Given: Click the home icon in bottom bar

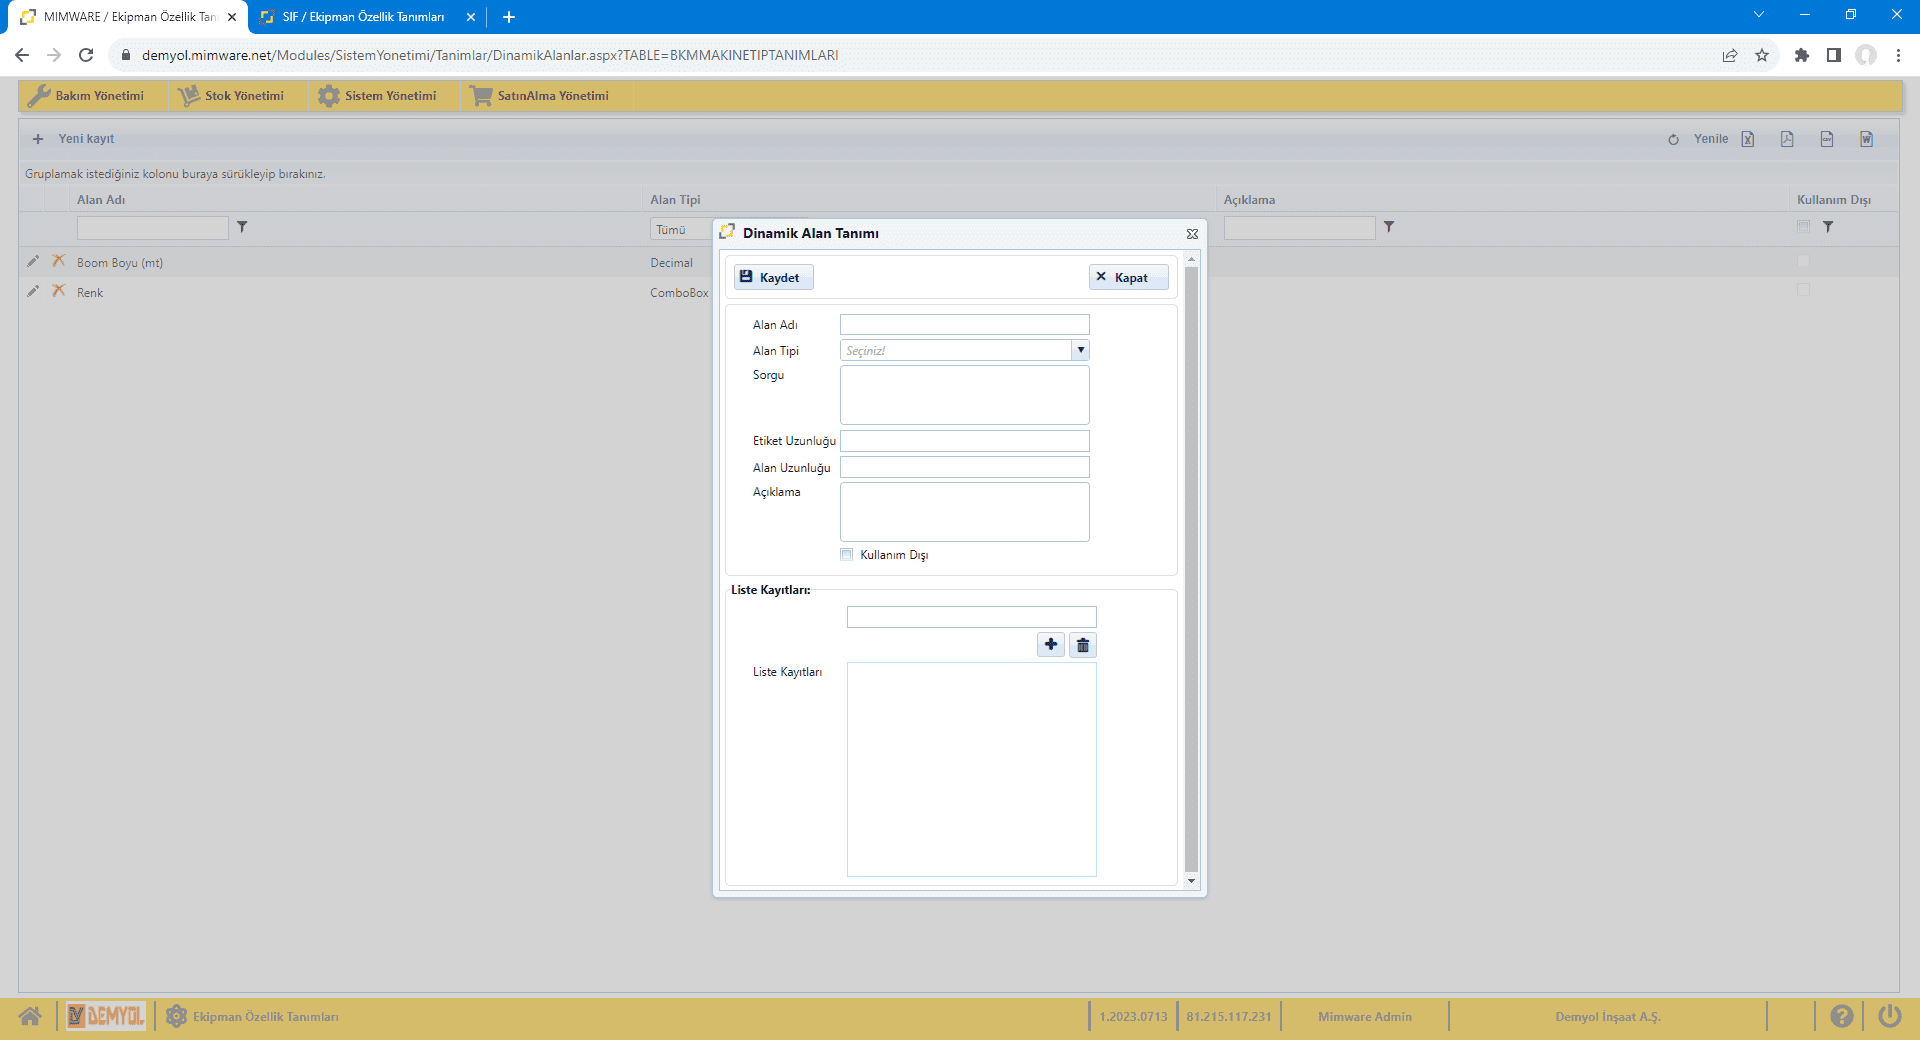Looking at the screenshot, I should 30,1016.
